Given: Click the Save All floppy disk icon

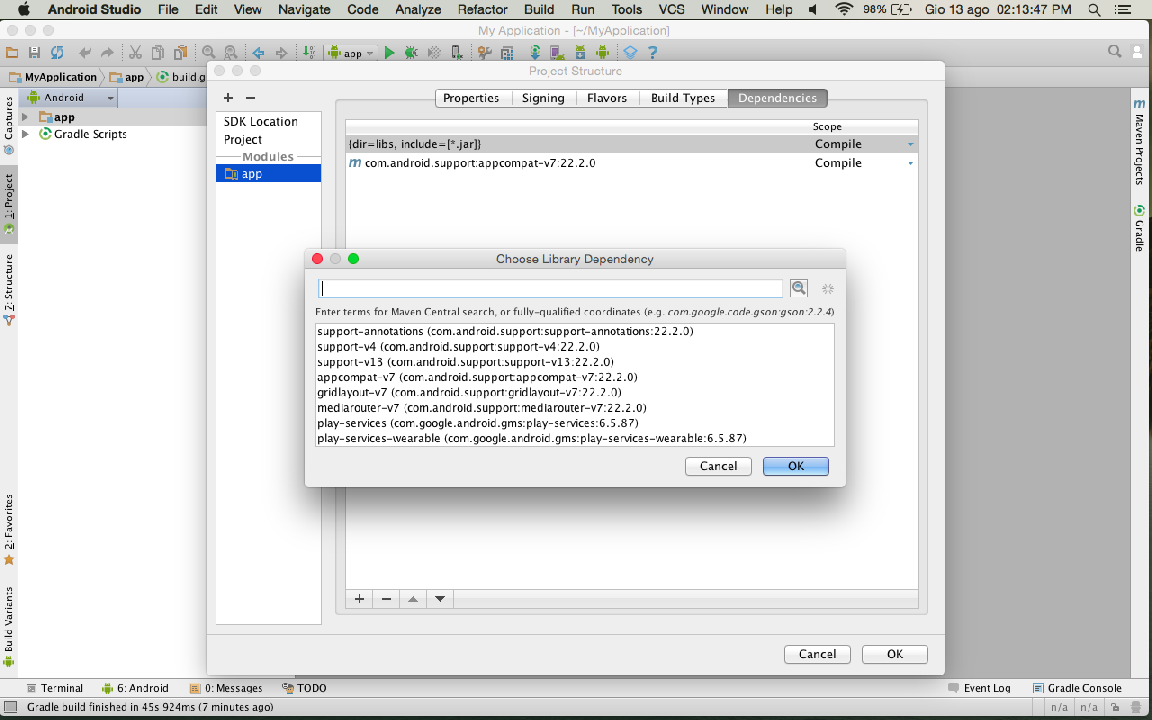Looking at the screenshot, I should coord(34,52).
